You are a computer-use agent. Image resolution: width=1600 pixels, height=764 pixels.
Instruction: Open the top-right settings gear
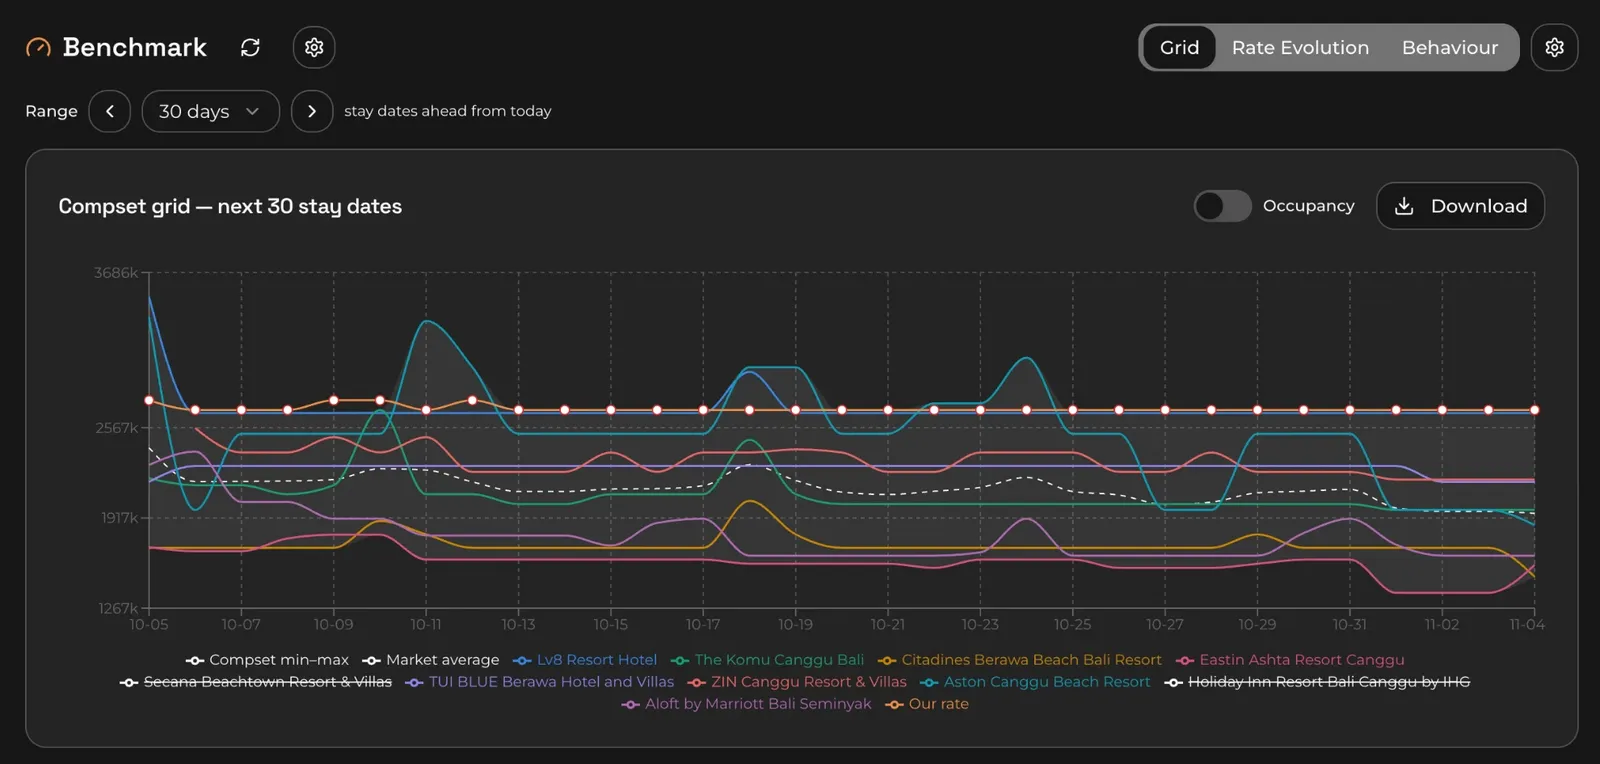pos(1554,47)
